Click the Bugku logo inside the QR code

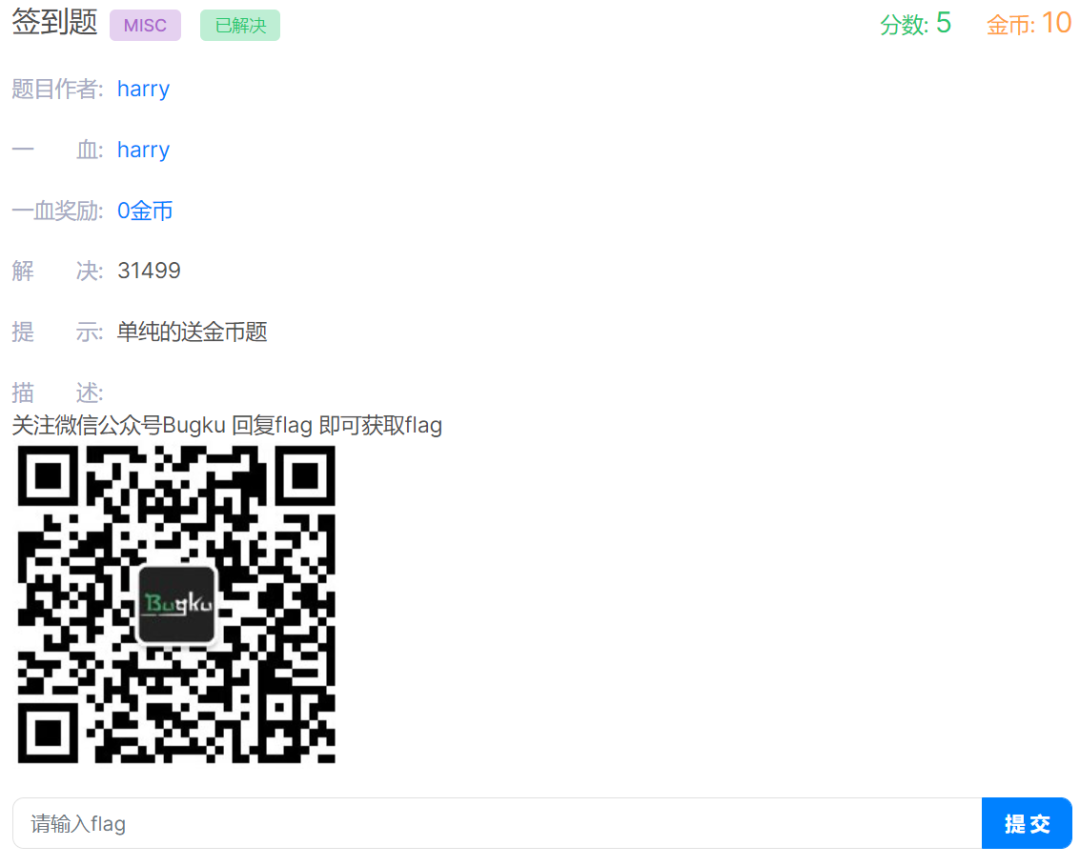coord(176,604)
